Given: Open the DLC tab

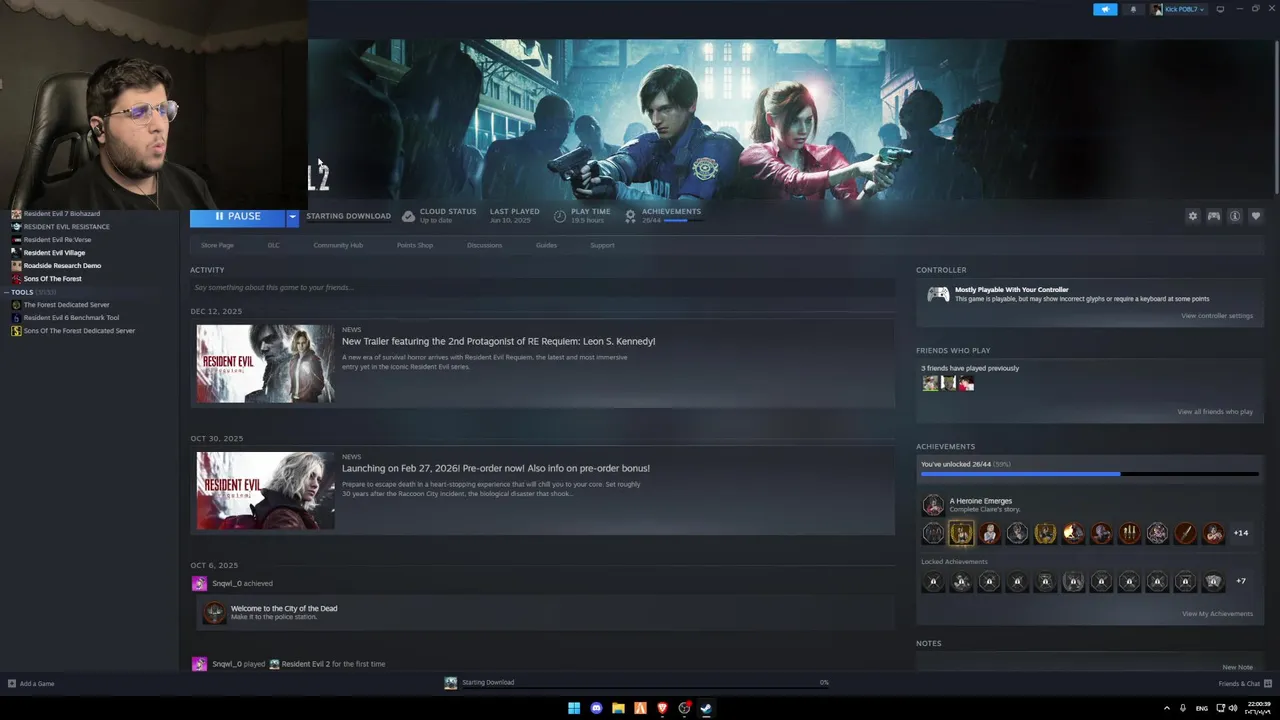Looking at the screenshot, I should click(x=273, y=245).
